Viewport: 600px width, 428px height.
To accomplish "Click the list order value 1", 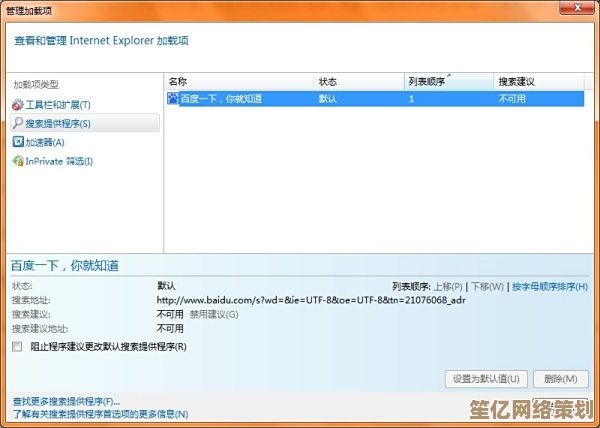I will tap(411, 99).
